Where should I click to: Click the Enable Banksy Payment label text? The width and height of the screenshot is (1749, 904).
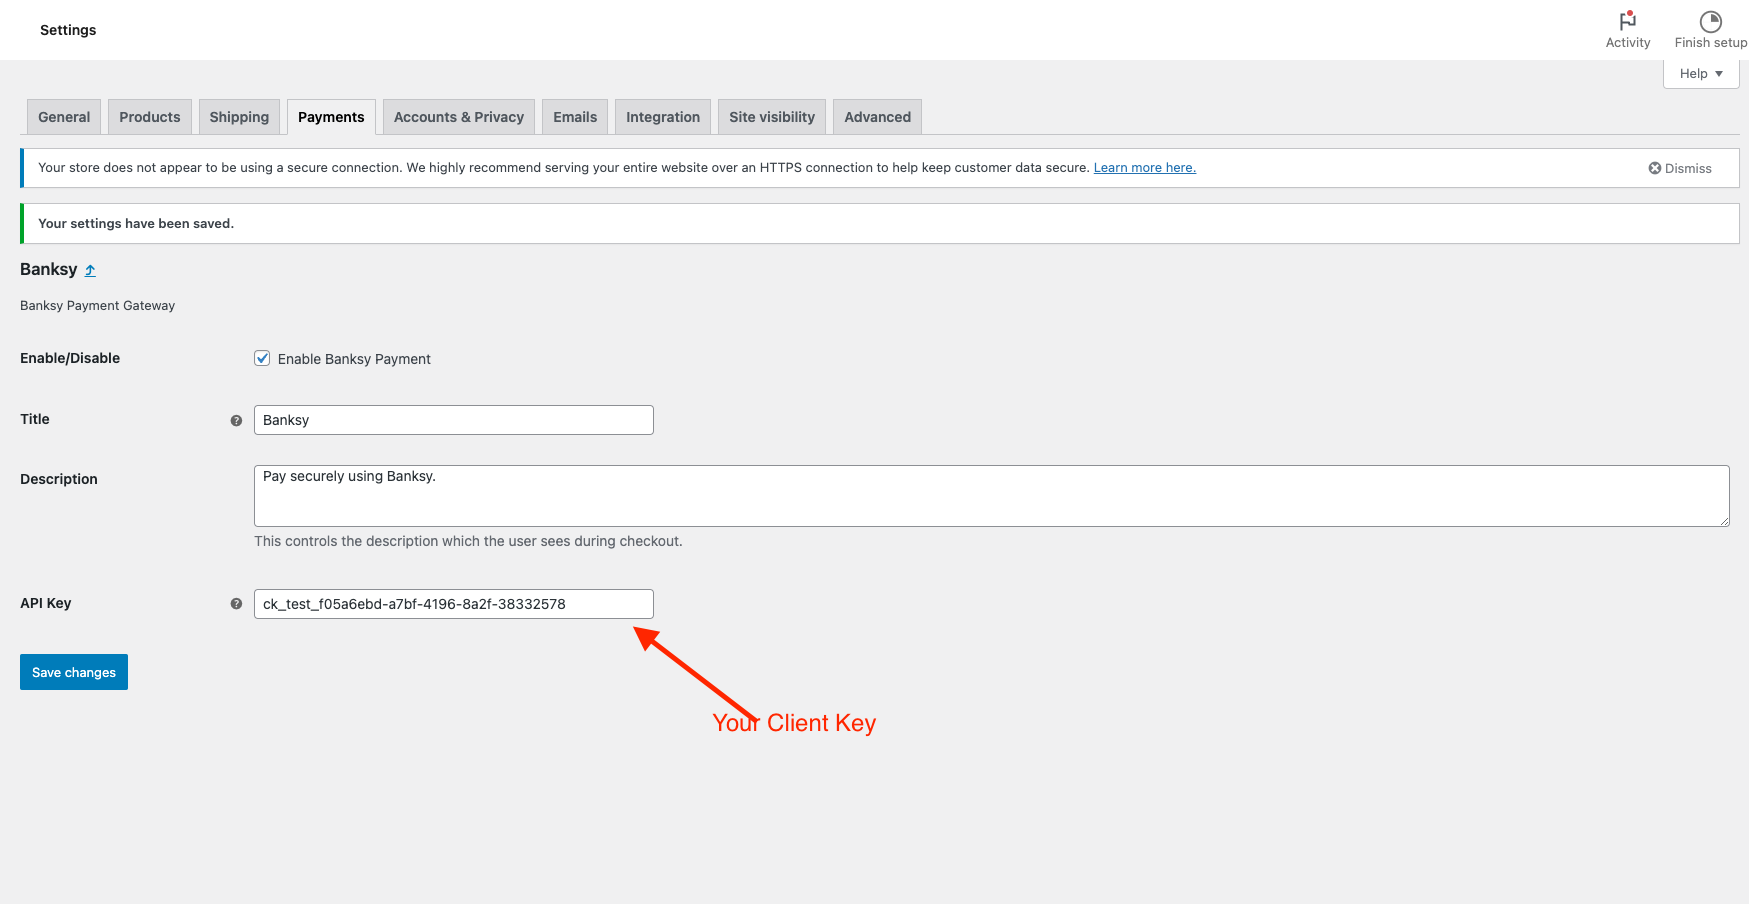click(x=354, y=359)
